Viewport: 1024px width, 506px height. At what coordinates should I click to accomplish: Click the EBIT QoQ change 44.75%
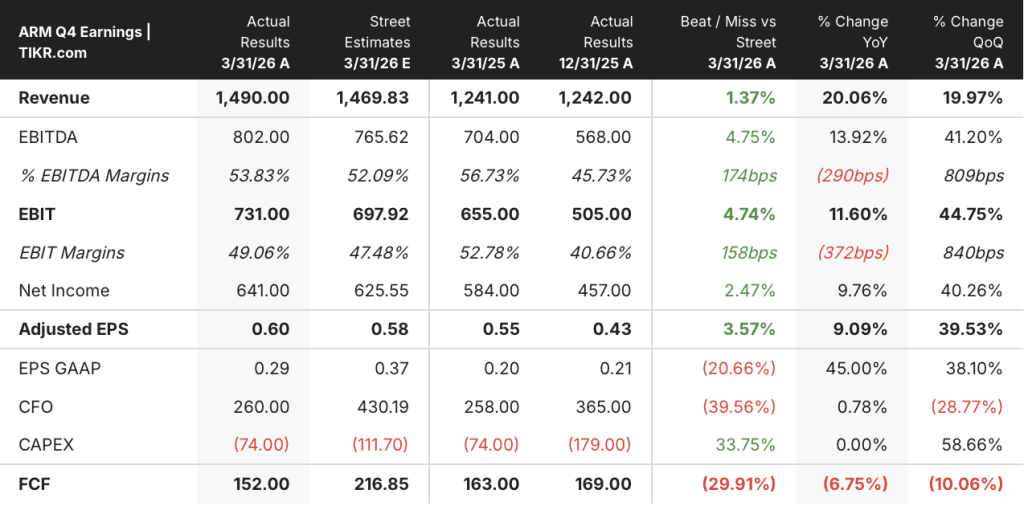(972, 214)
